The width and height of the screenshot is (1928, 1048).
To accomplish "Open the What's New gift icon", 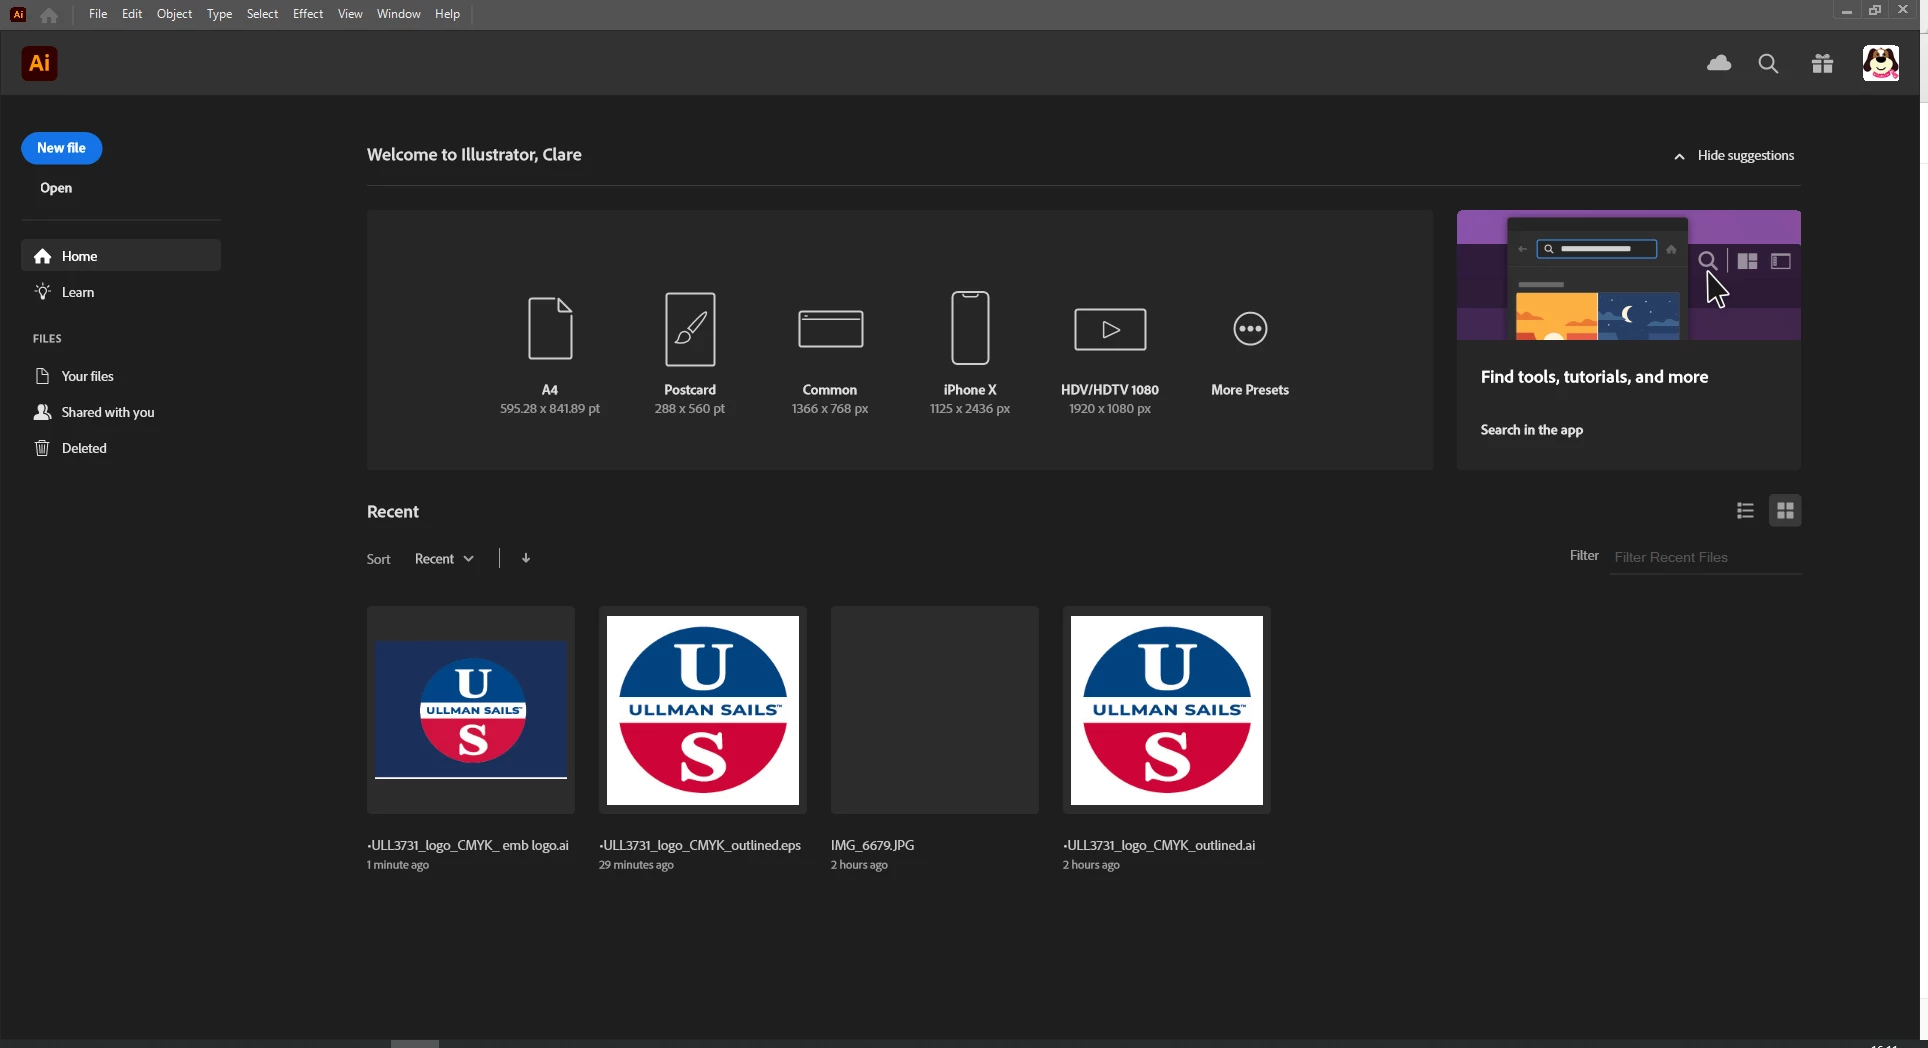I will coord(1822,64).
